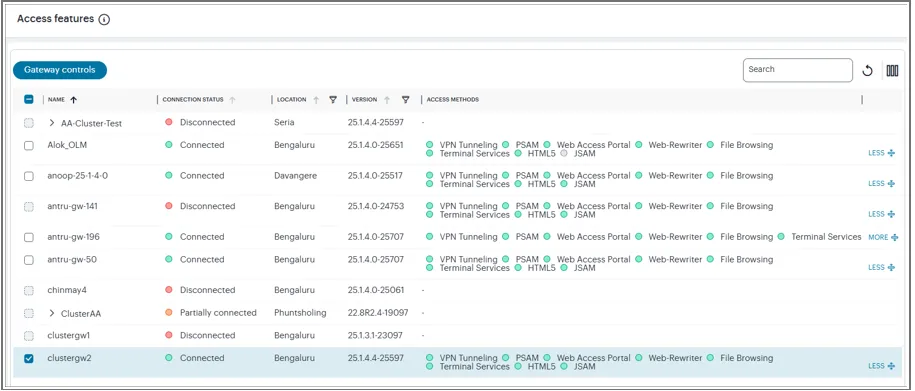Screen dimensions: 915x391
Task: Click the green status dot for clustergw2
Action: click(x=169, y=358)
